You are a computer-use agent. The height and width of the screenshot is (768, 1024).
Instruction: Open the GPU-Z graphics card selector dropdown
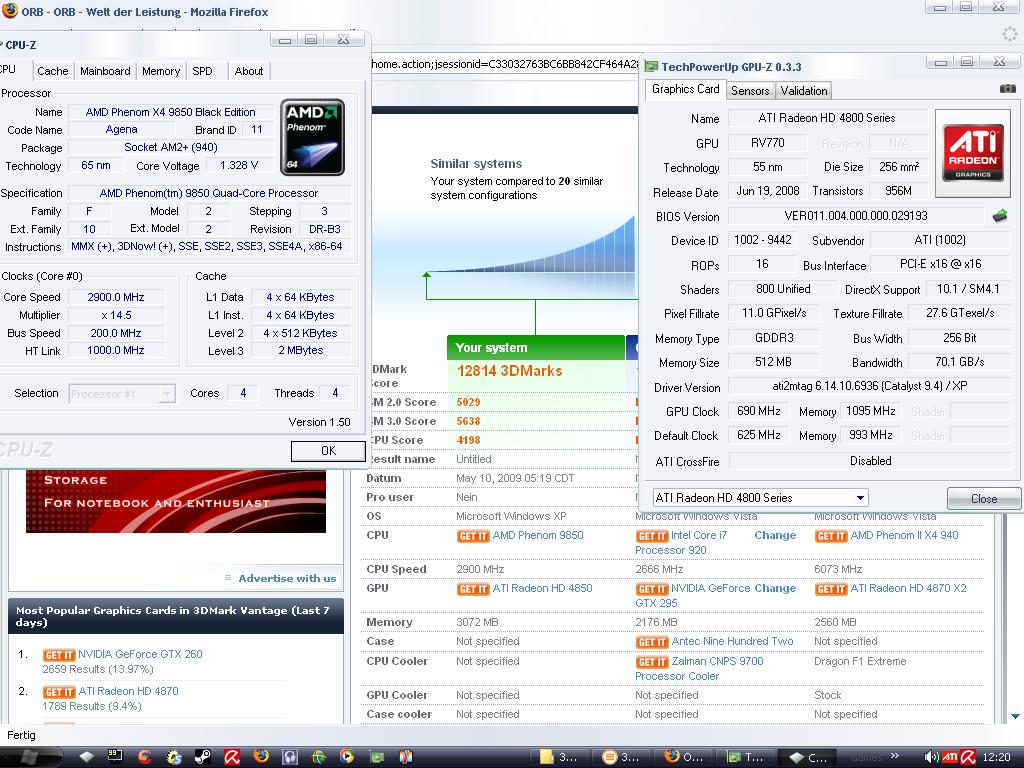tap(761, 498)
